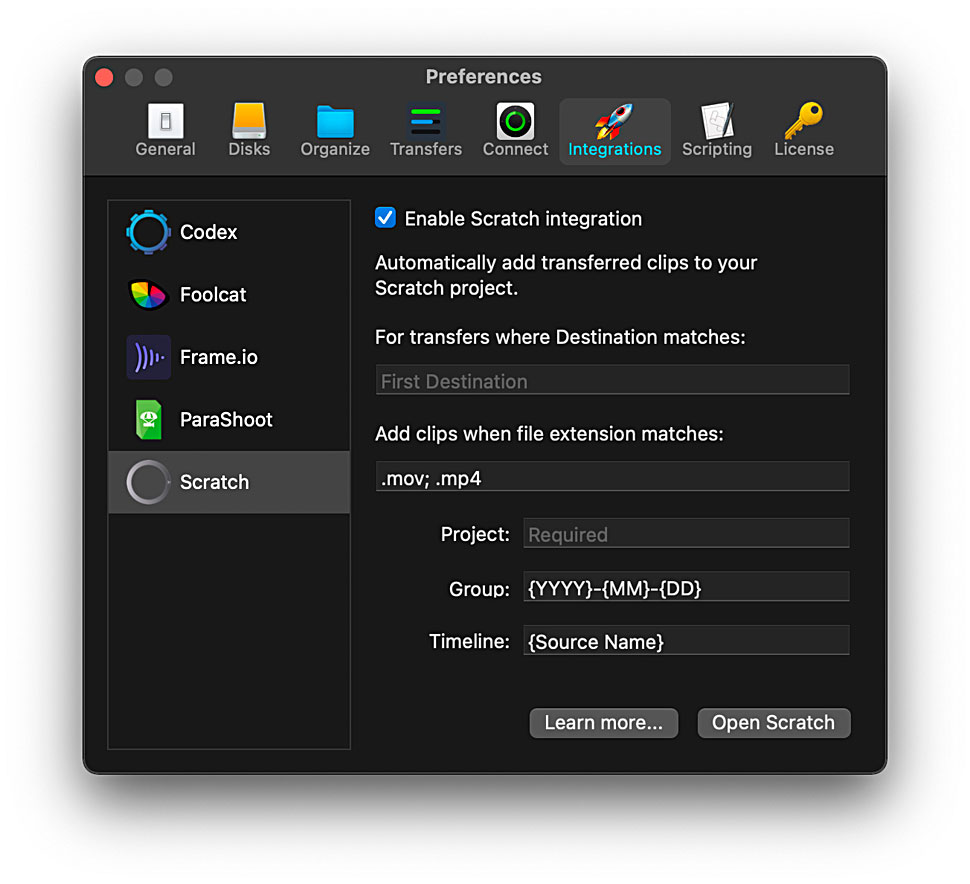Select the Foolcat integration icon
This screenshot has height=884, width=970.
148,294
